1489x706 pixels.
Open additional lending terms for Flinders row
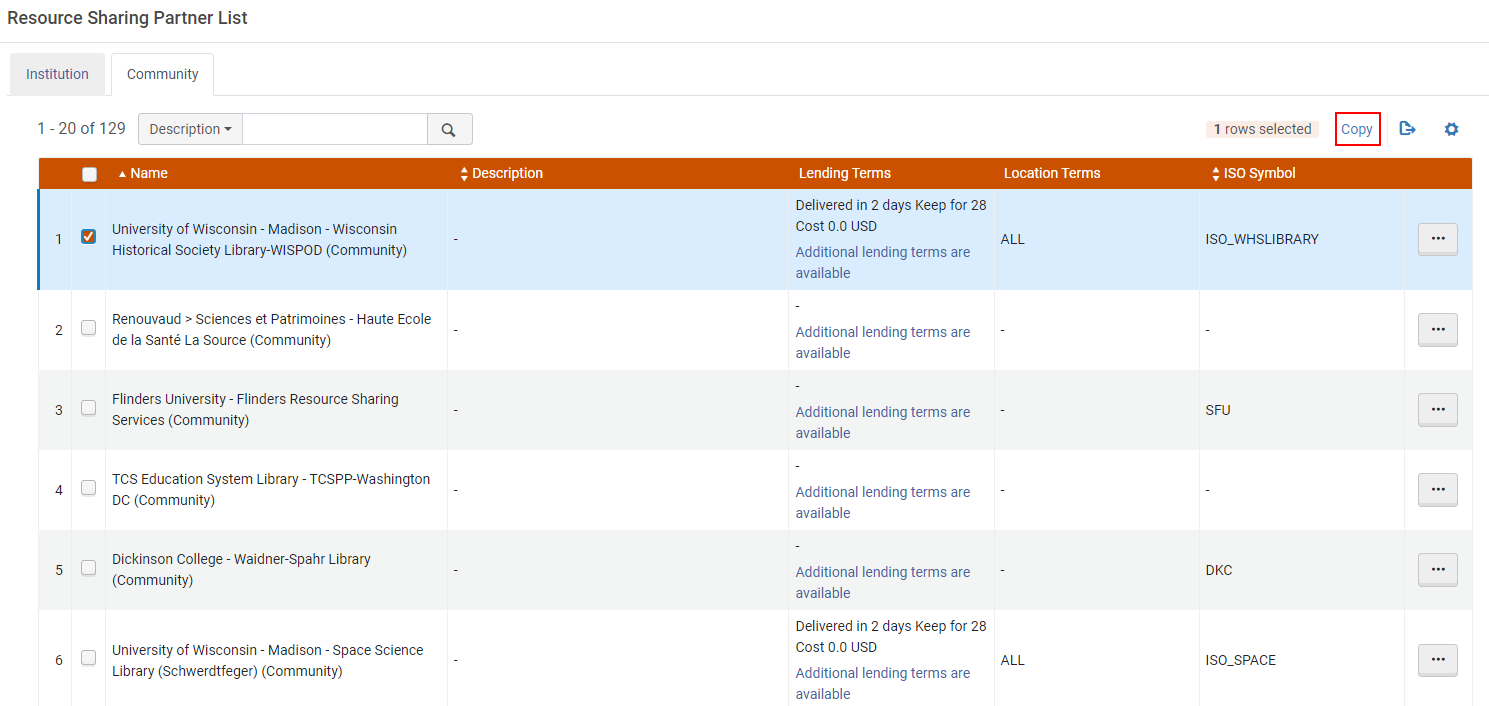pyautogui.click(x=883, y=422)
